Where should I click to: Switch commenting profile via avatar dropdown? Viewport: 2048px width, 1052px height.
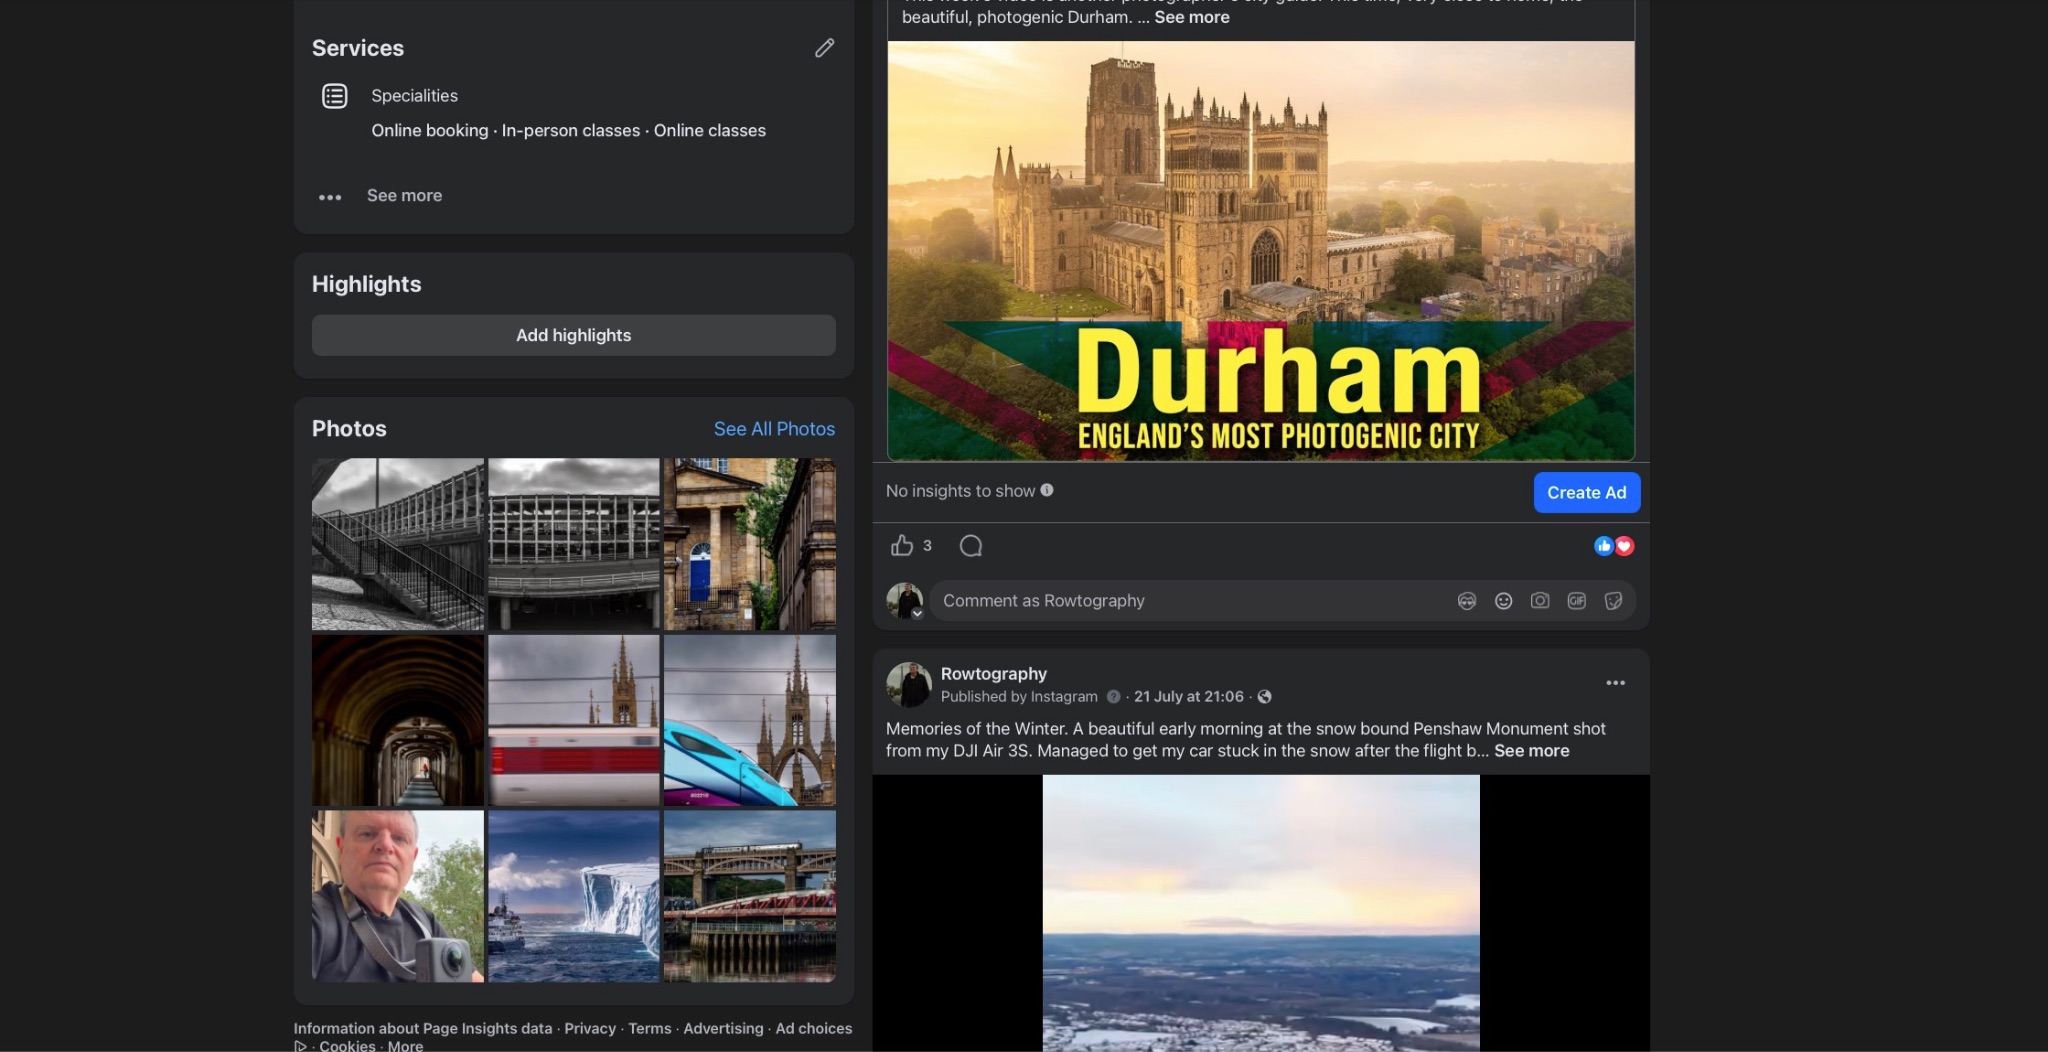917,613
